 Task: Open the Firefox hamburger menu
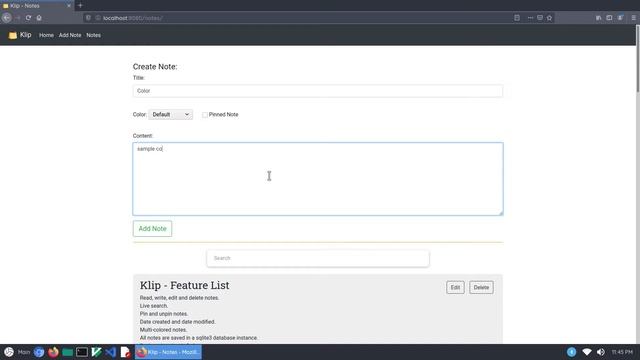[x=633, y=18]
